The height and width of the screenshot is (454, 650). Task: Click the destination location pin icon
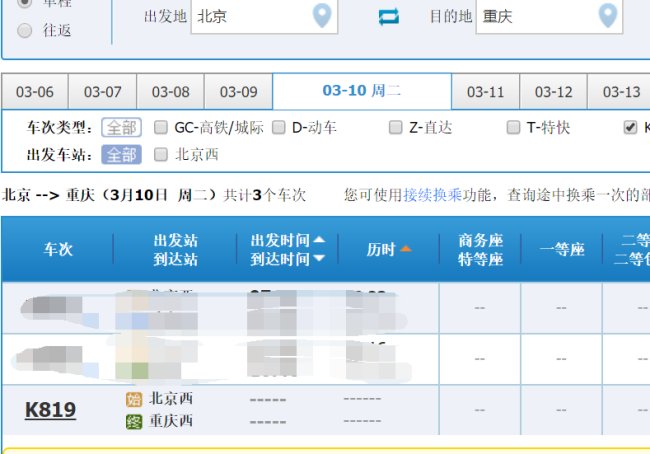pos(608,15)
